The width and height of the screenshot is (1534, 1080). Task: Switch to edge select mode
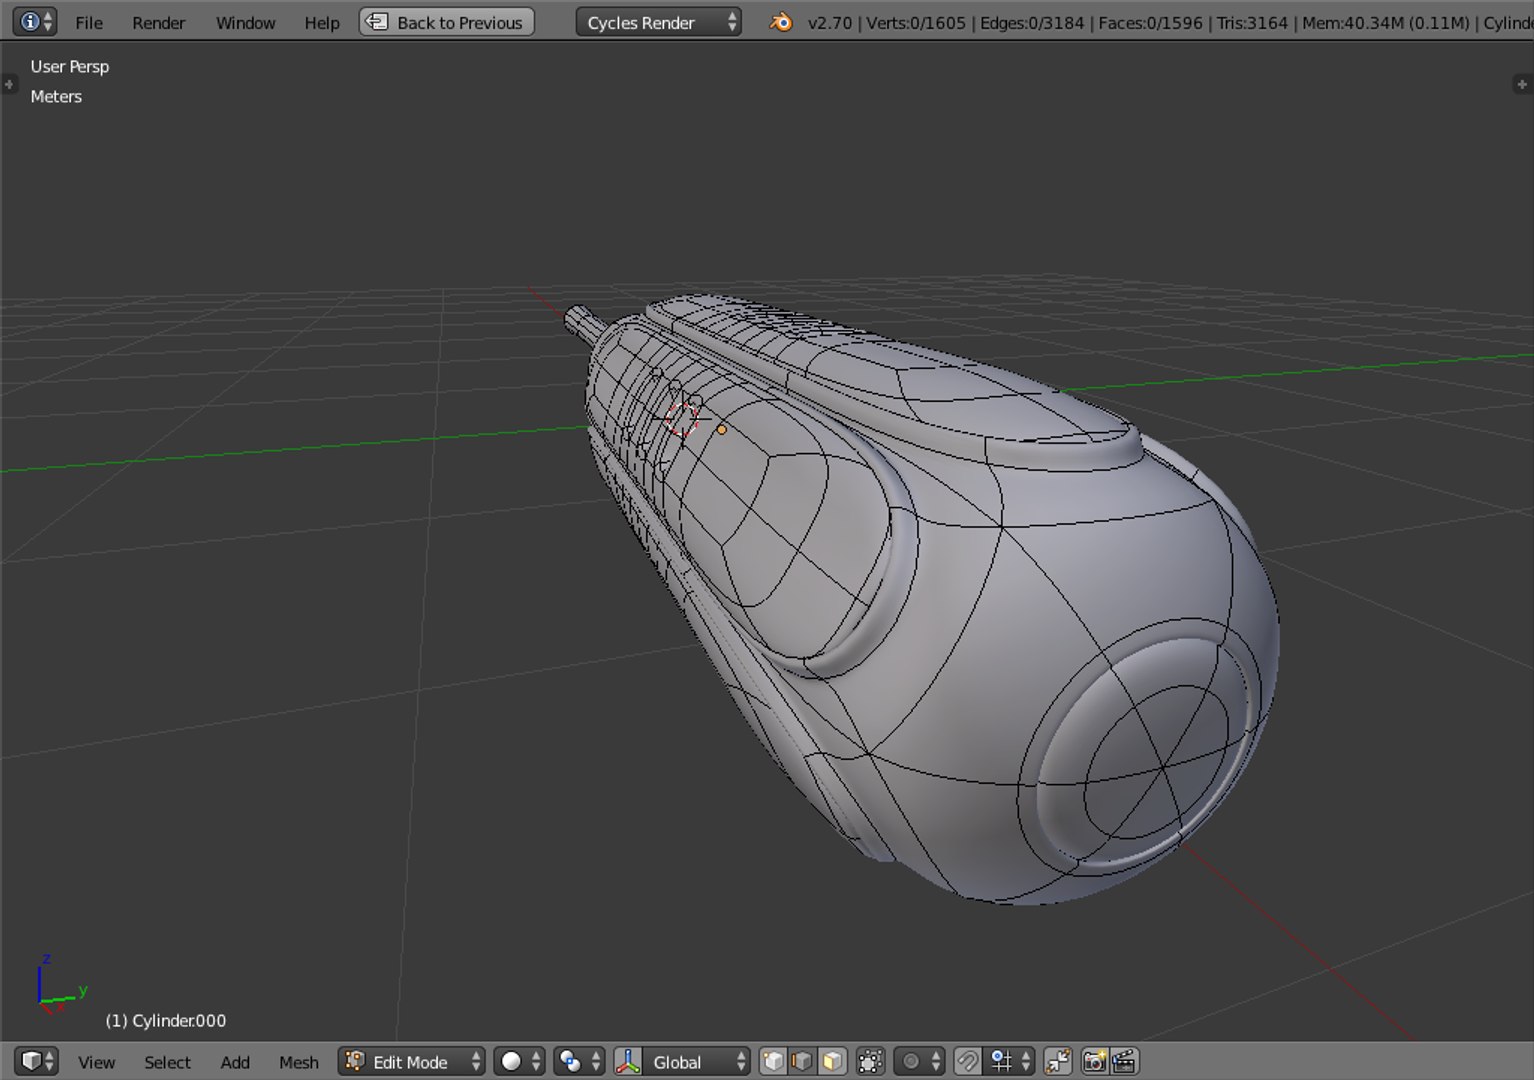pyautogui.click(x=802, y=1061)
